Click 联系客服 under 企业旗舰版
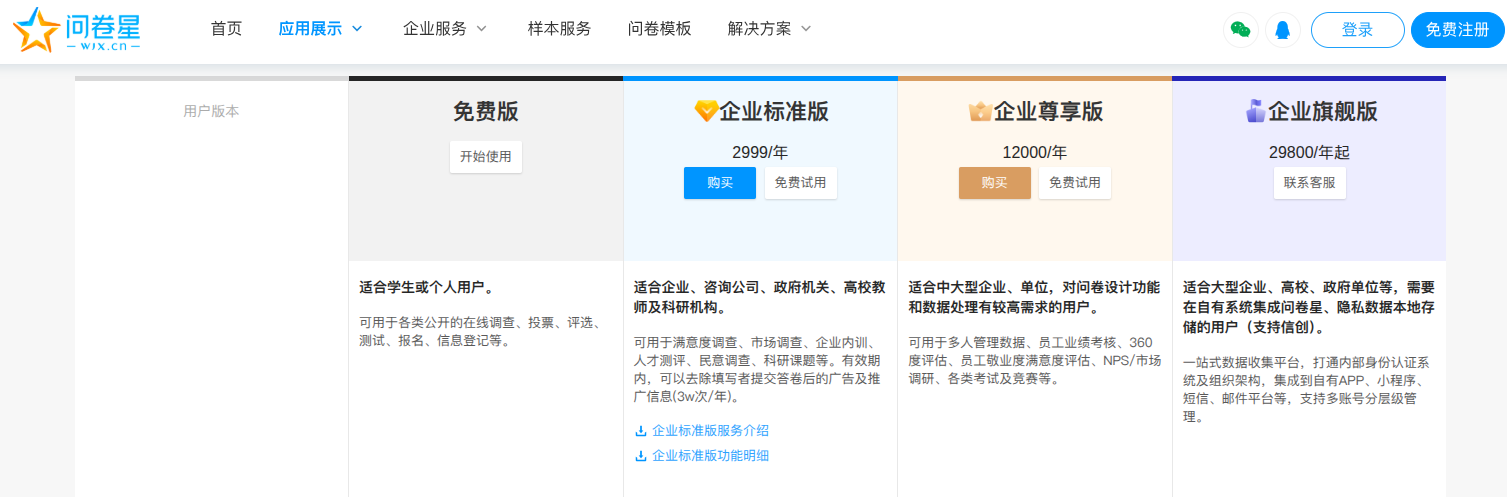Viewport: 1507px width, 497px height. coord(1310,183)
